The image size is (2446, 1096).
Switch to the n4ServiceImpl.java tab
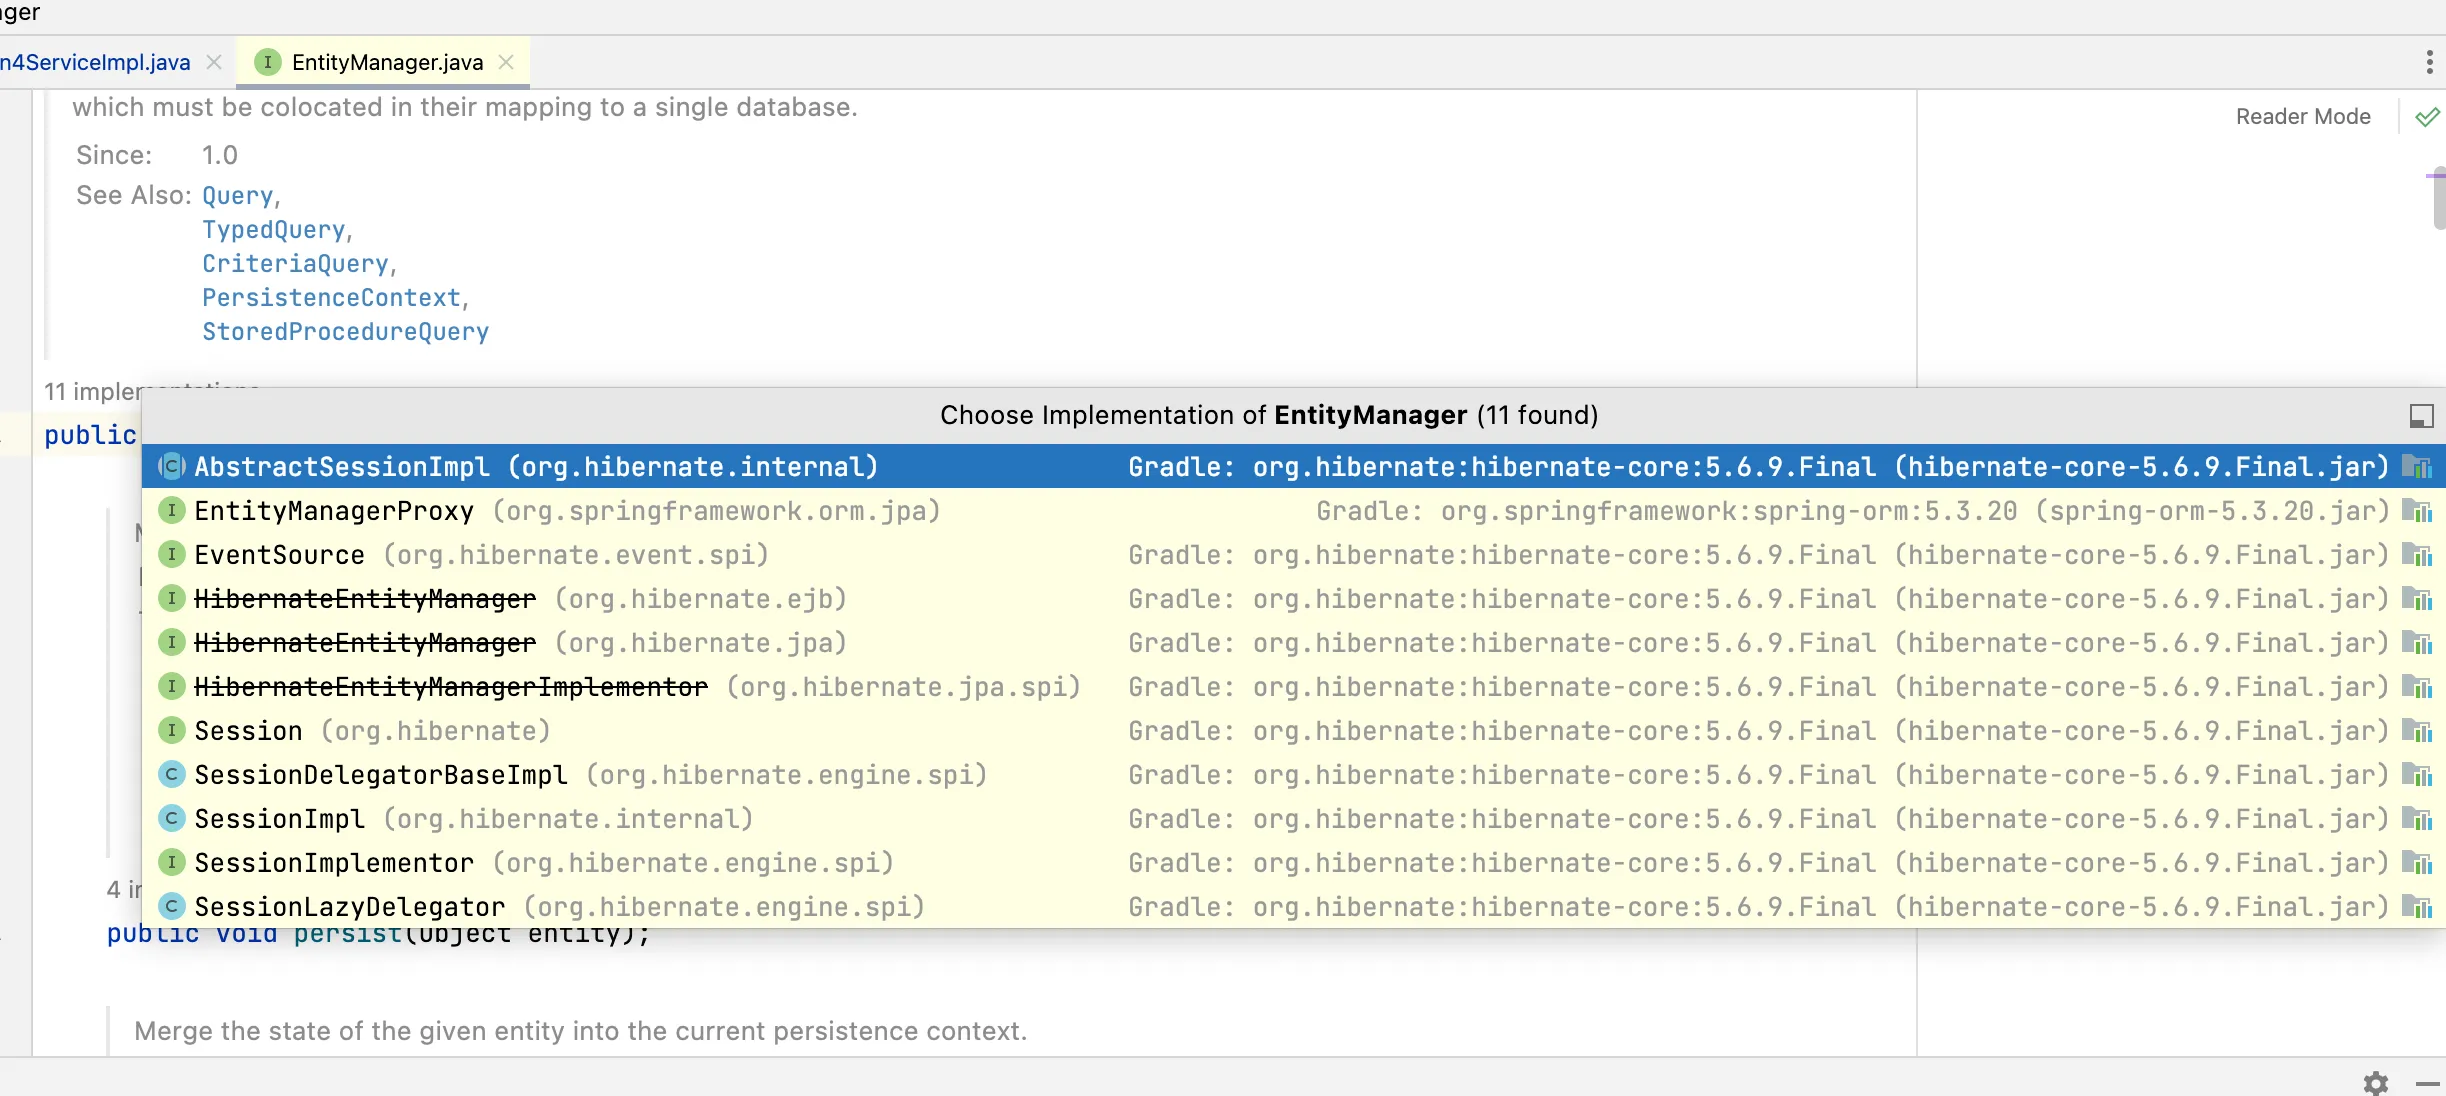click(95, 62)
